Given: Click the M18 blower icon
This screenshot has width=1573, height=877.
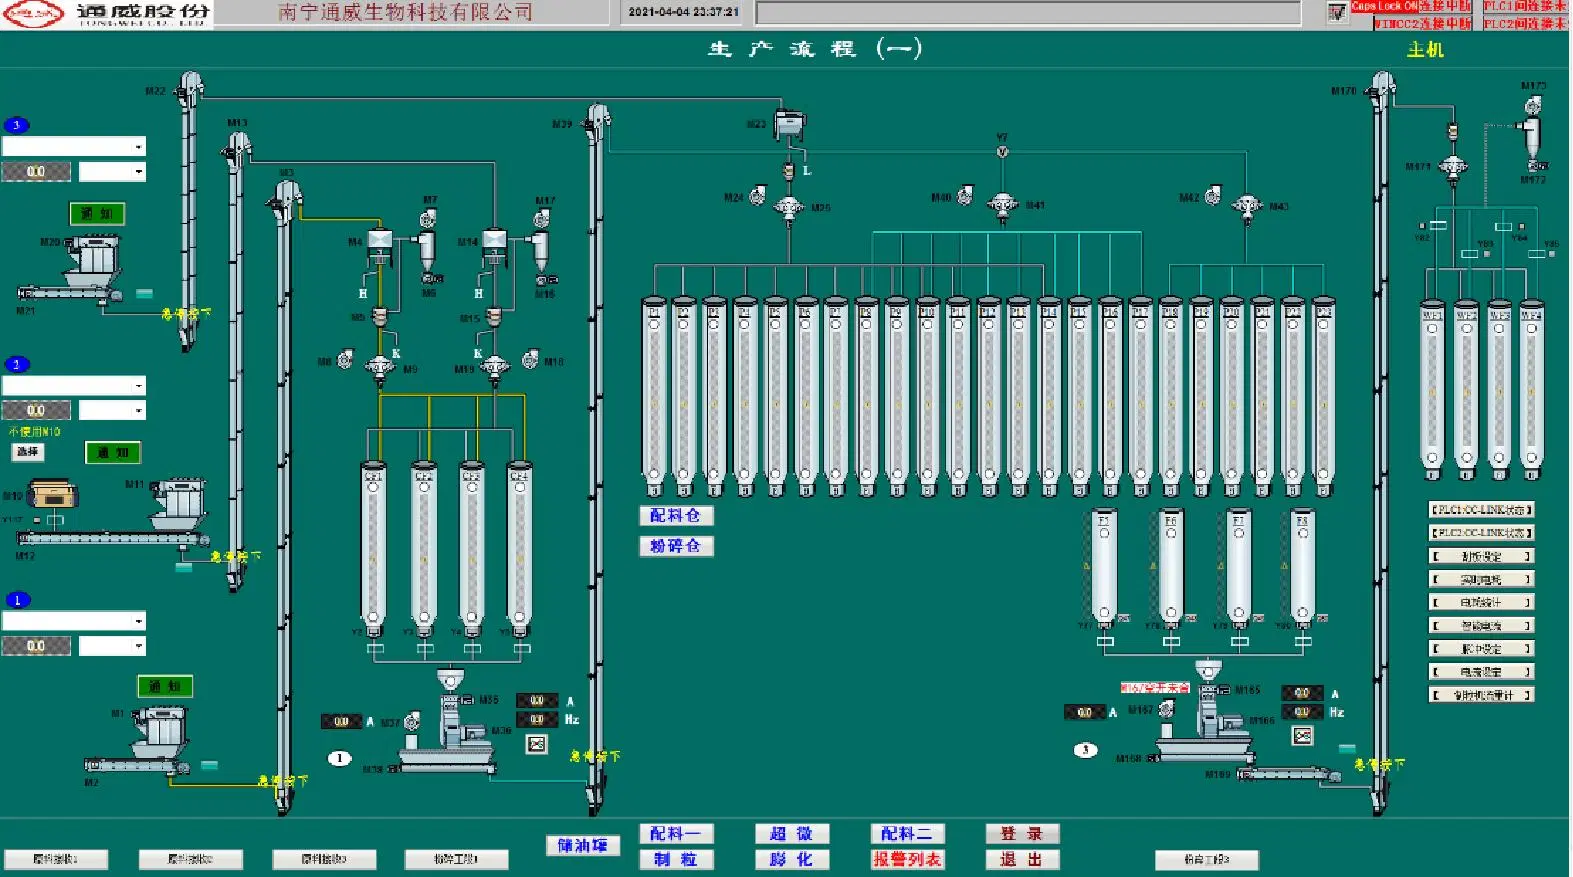Looking at the screenshot, I should coord(530,358).
